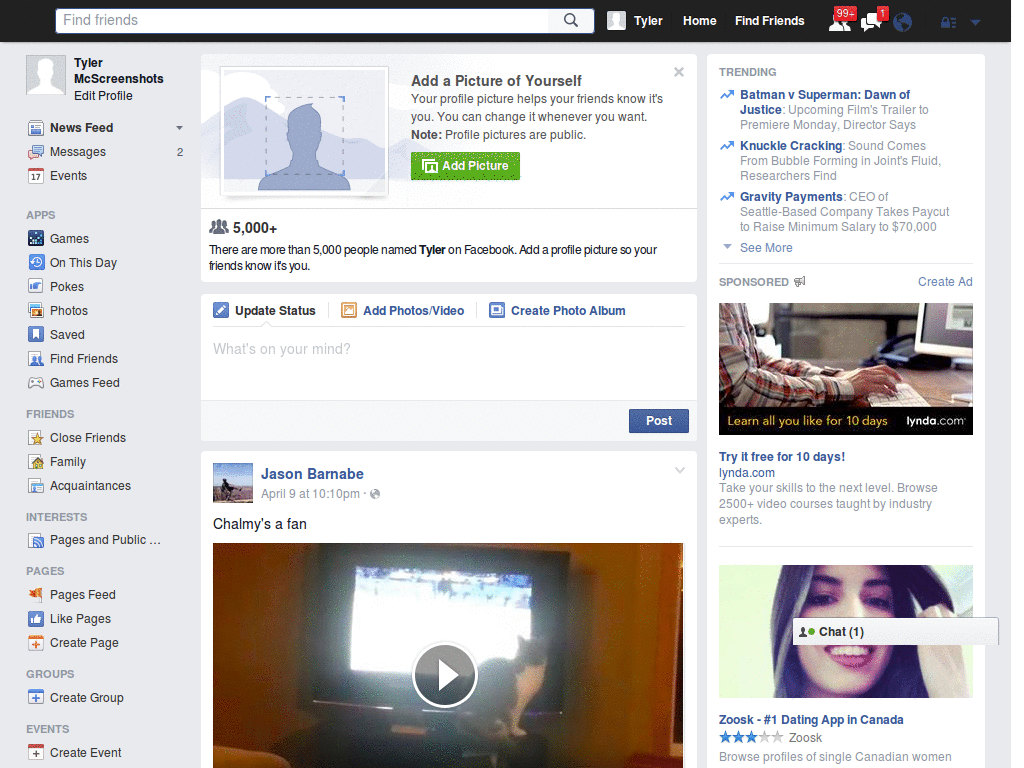Select the Add Photos/Video tab
The width and height of the screenshot is (1024, 768).
(403, 311)
